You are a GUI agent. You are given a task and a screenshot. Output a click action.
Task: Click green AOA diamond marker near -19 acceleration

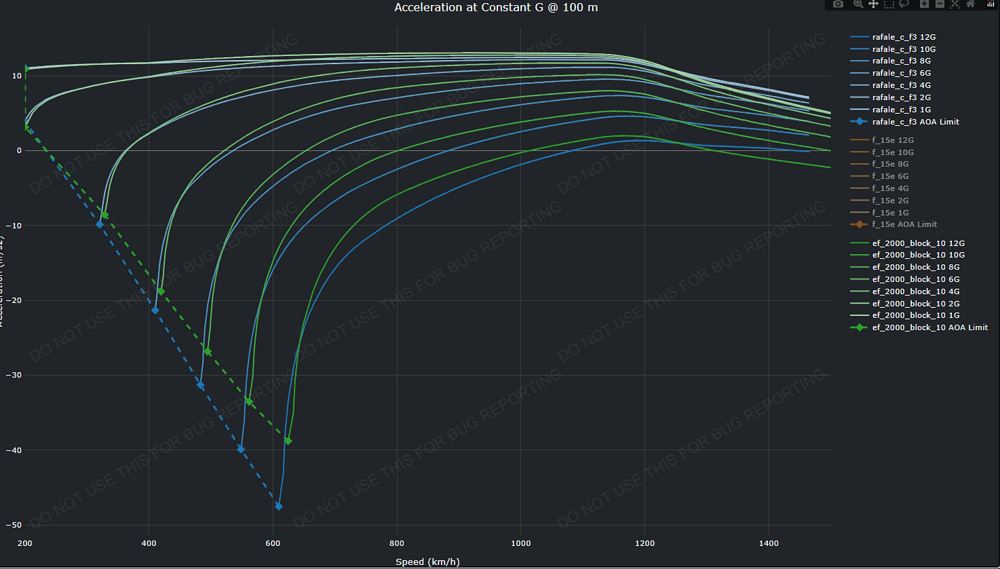click(x=161, y=292)
